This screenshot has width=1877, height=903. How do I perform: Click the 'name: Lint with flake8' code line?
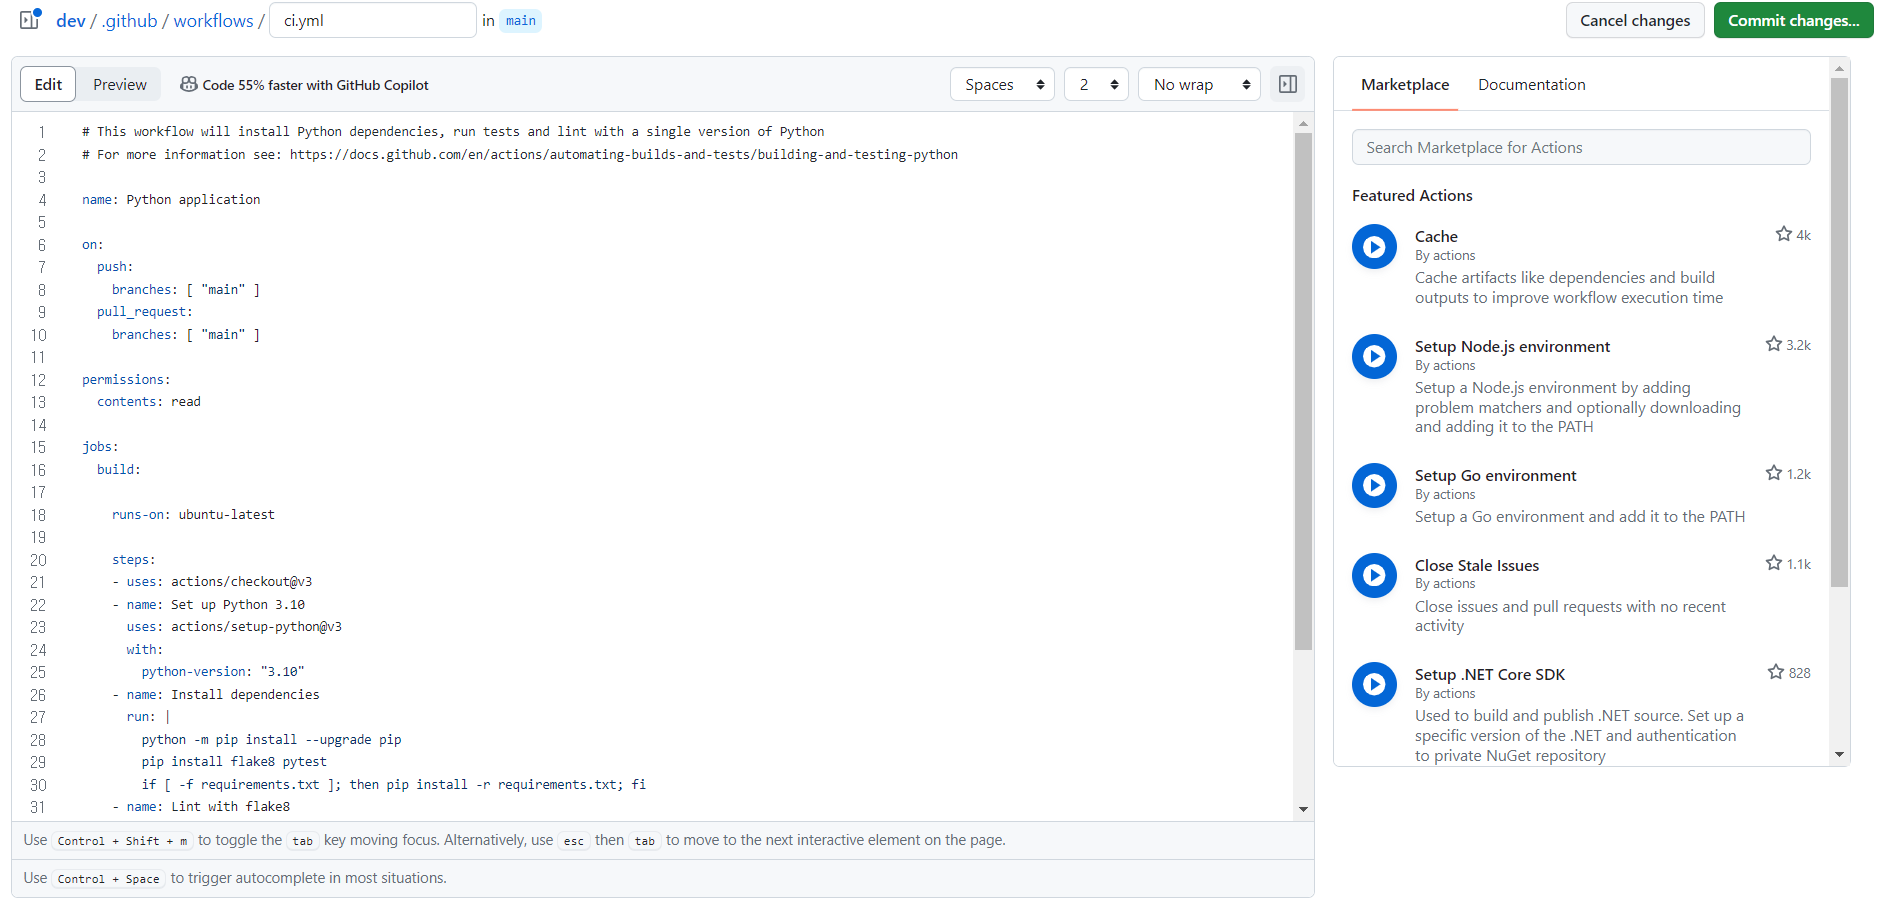click(x=208, y=807)
